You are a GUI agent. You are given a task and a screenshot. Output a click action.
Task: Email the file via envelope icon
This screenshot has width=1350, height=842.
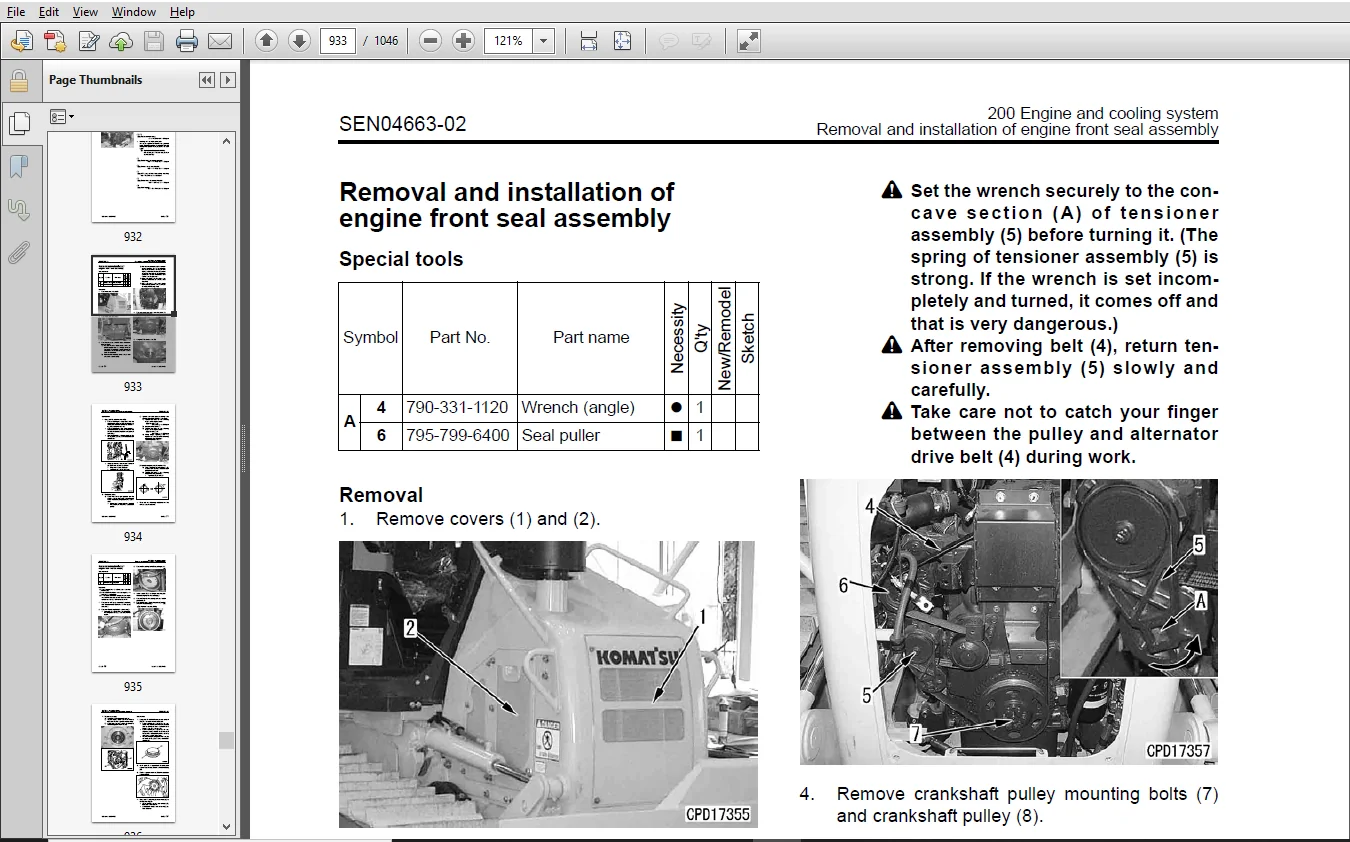[220, 41]
